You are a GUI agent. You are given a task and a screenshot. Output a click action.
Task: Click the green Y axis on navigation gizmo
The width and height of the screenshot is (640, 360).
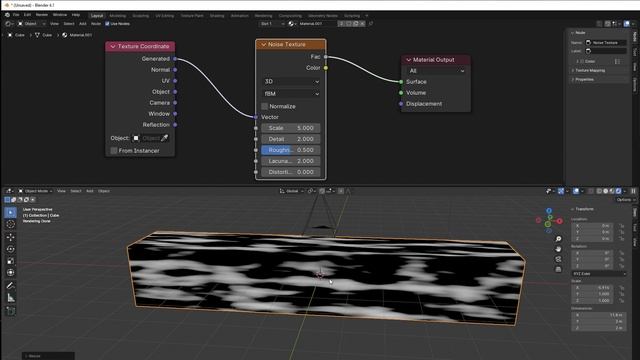coord(548,224)
